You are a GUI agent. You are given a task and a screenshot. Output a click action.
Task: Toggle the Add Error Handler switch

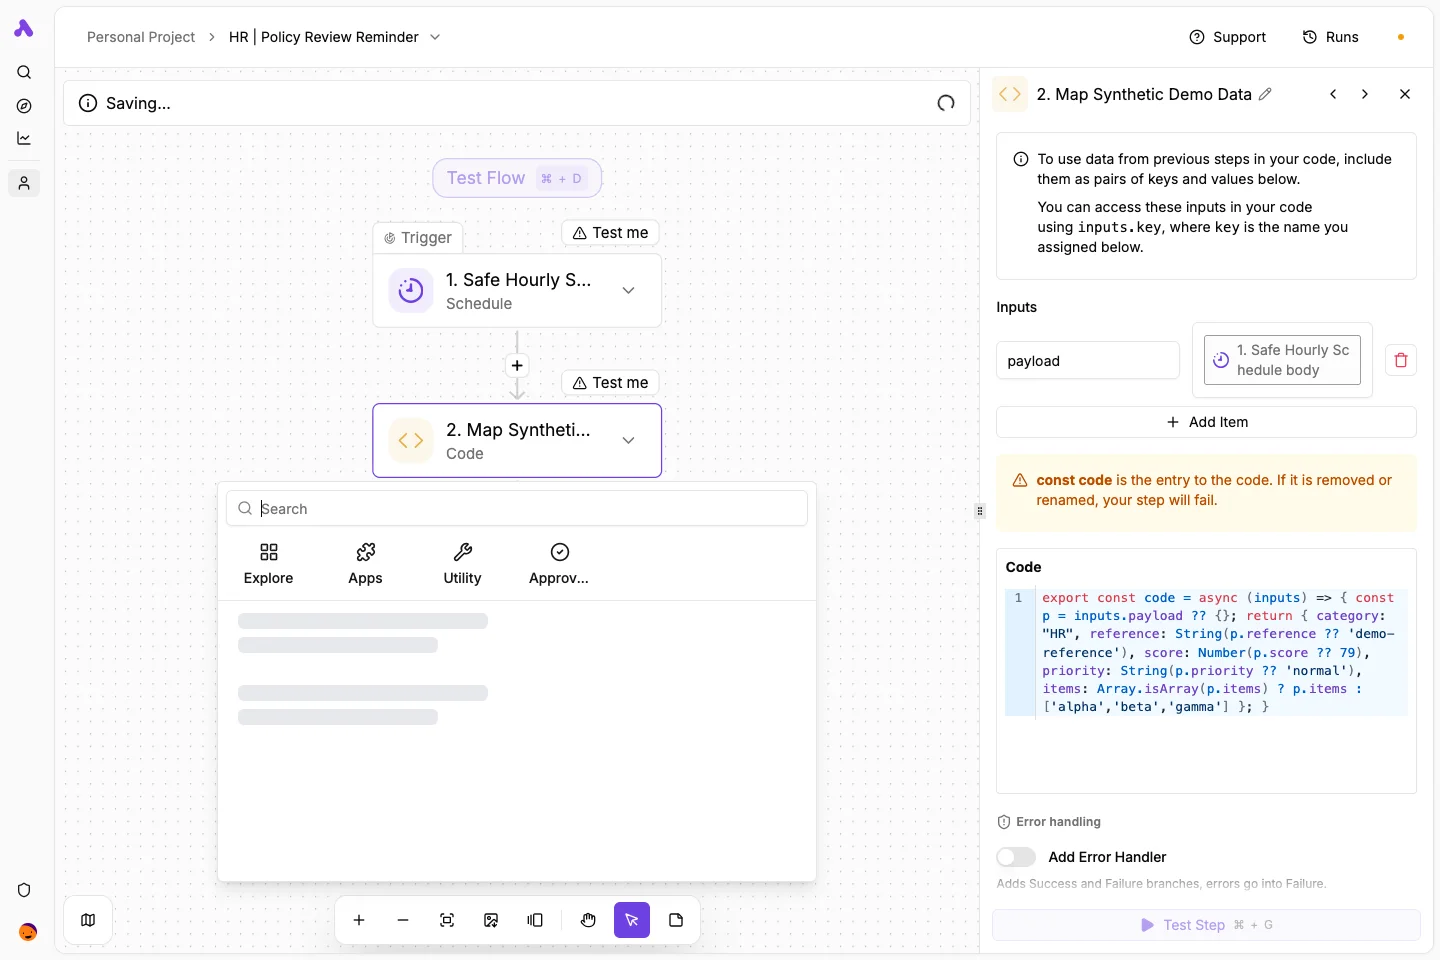(1016, 857)
